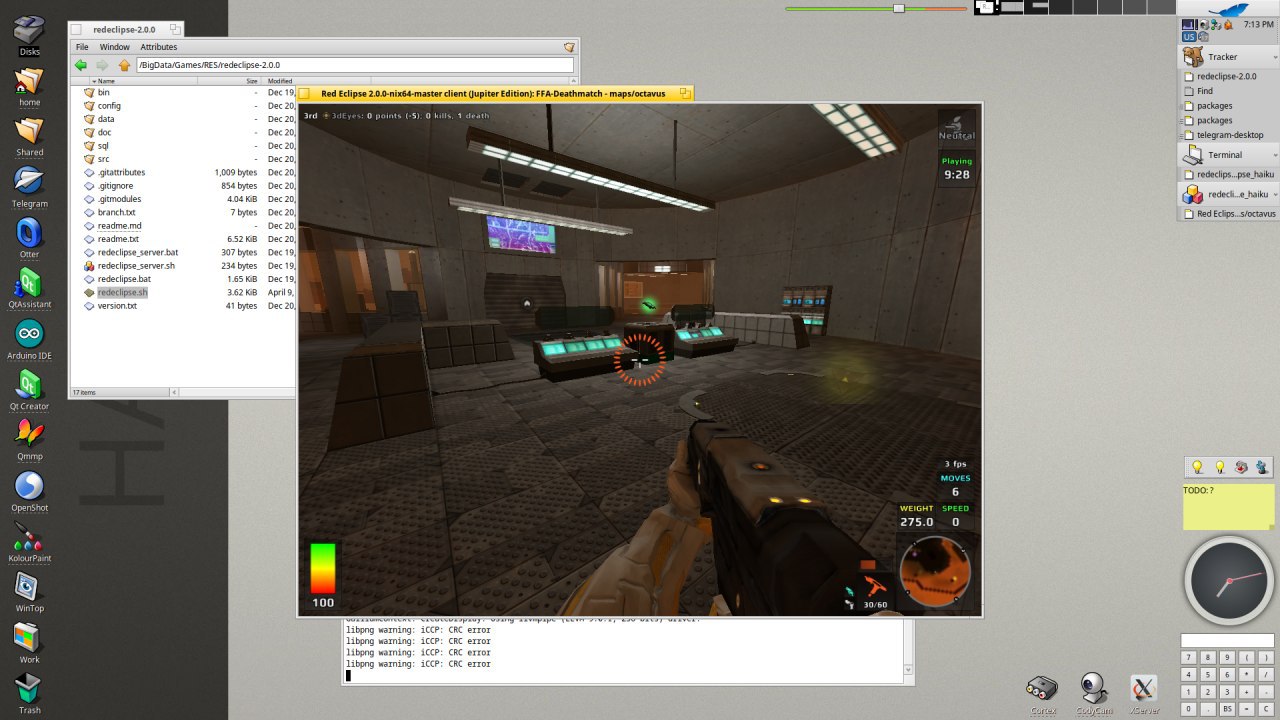Open the Window menu in Tracker window
This screenshot has width=1280, height=720.
114,47
